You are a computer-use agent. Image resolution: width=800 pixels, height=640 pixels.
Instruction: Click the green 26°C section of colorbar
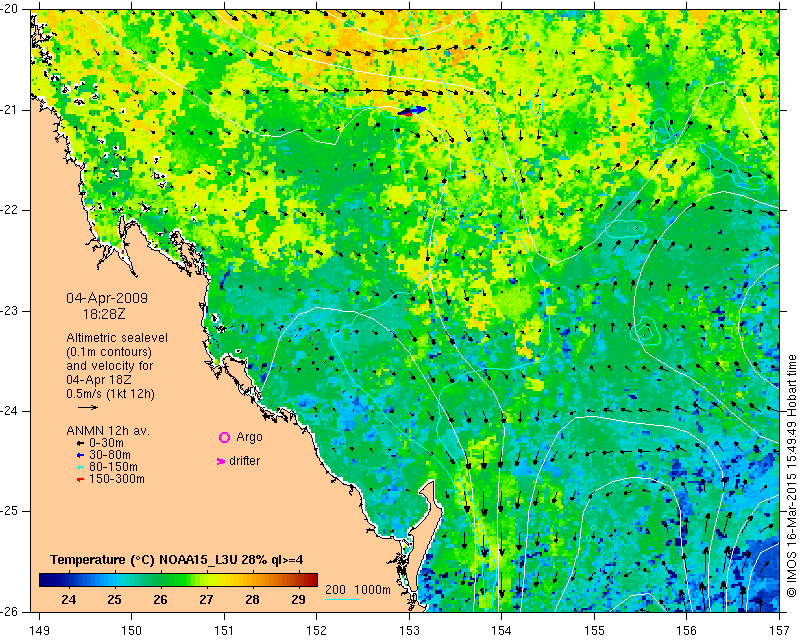160,580
